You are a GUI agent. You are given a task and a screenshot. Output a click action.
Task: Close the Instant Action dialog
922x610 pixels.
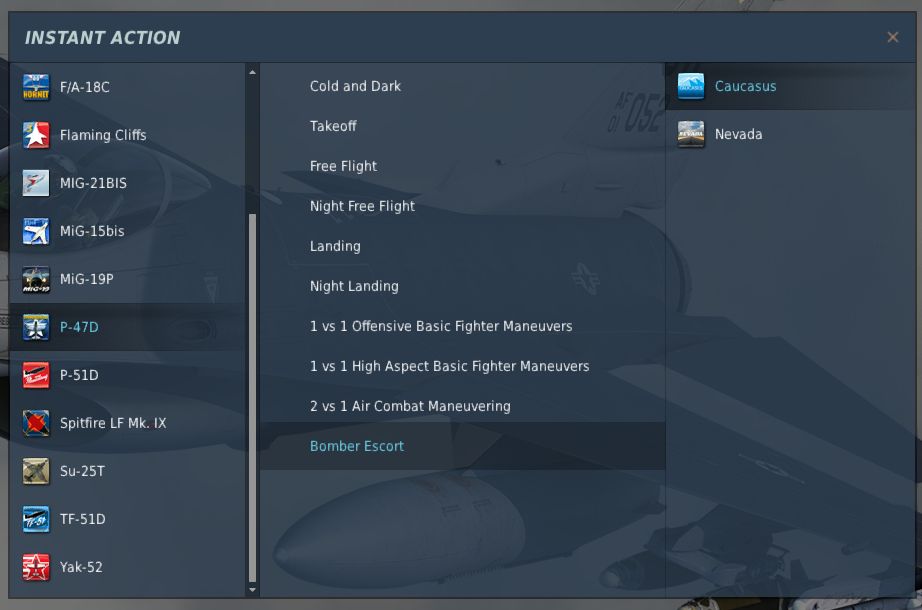[893, 37]
